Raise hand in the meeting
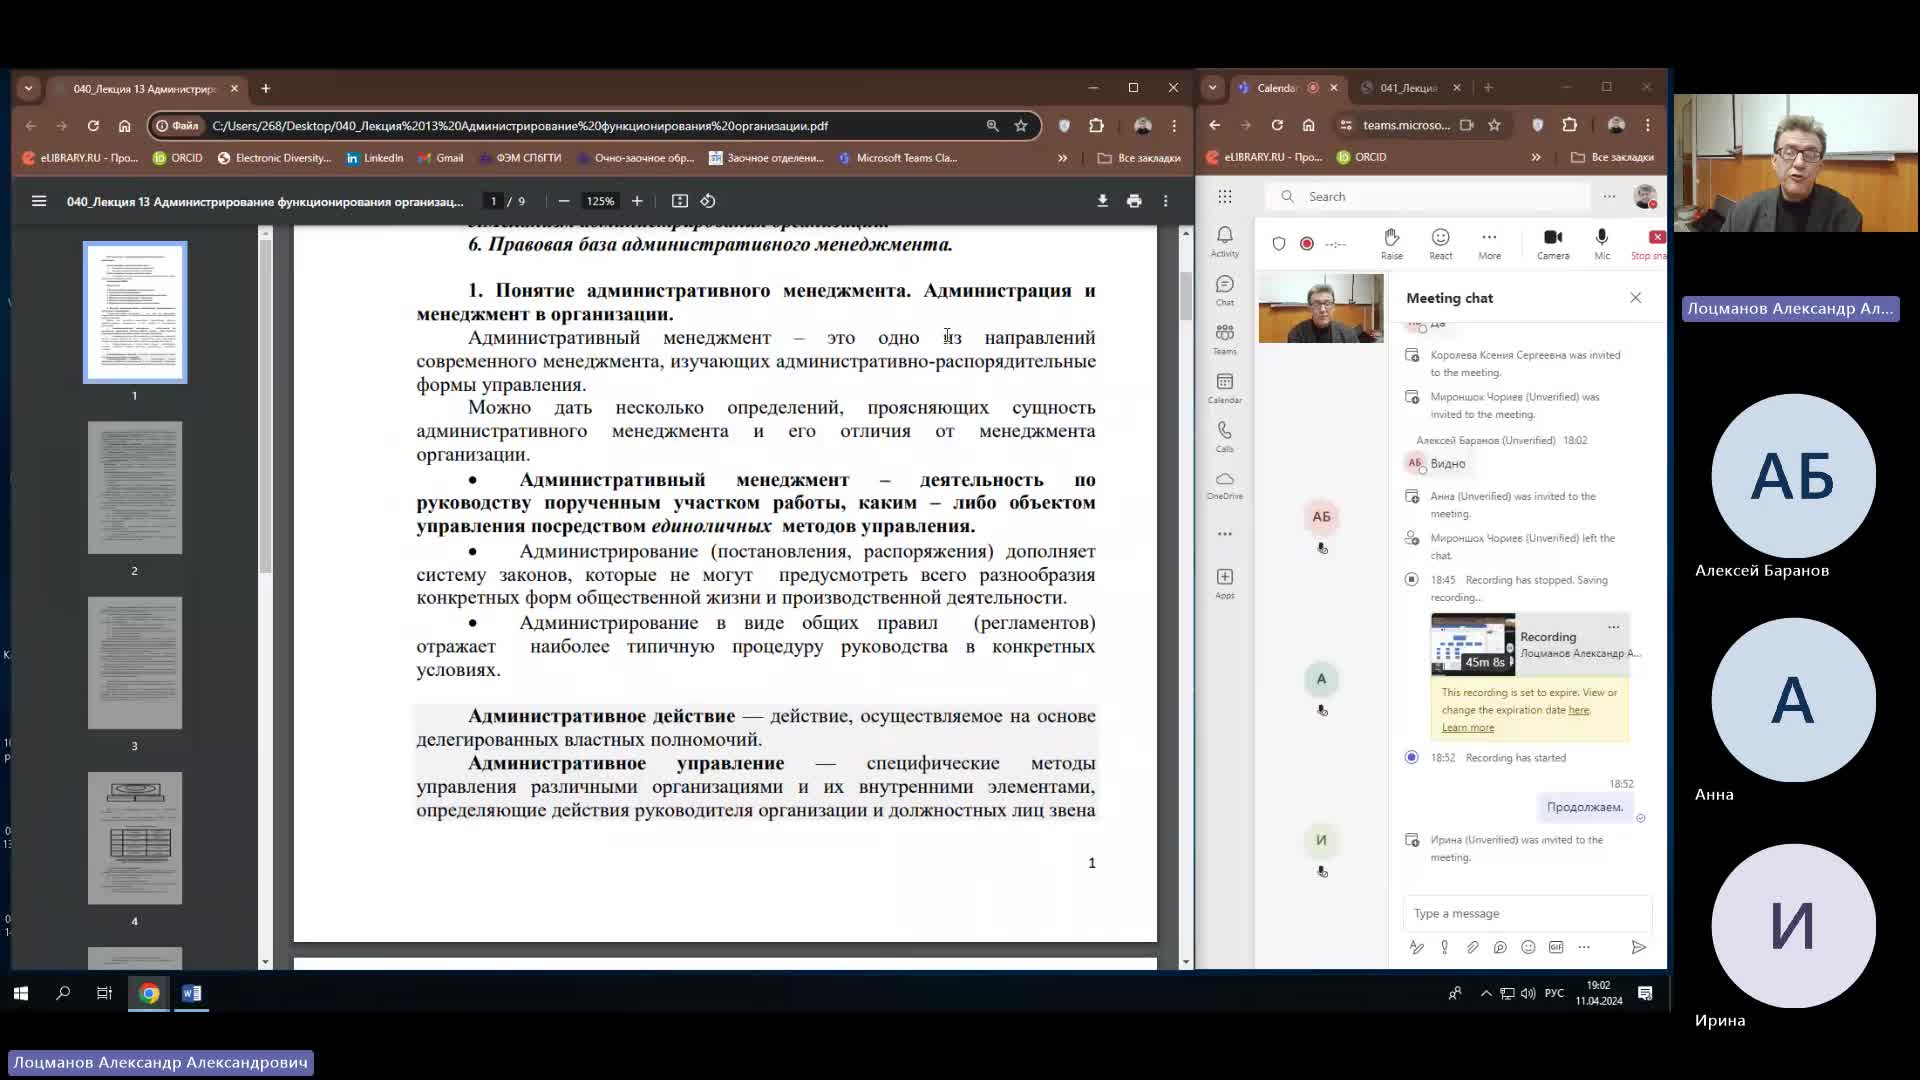 [x=1391, y=243]
